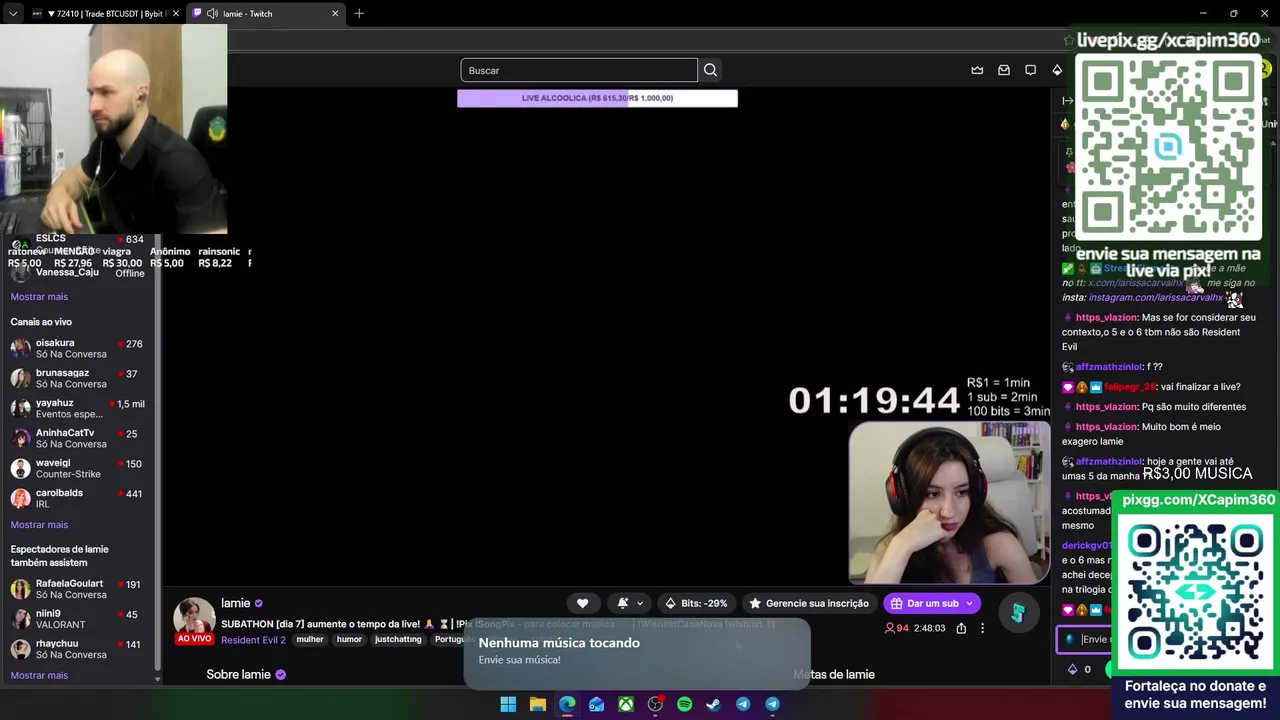Click the justchatting tag
The image size is (1280, 720).
(x=398, y=639)
